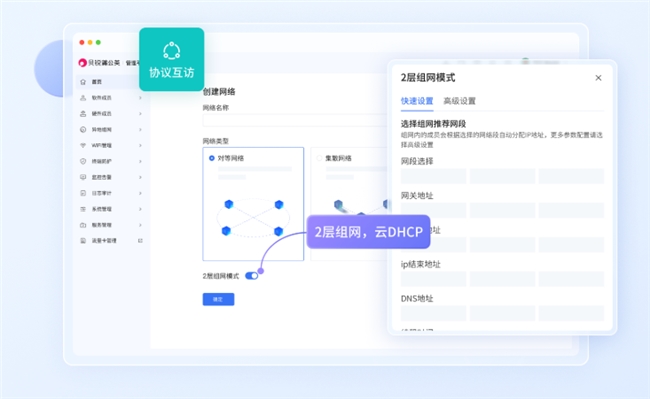
Task: Select the WiFi管理 wifi icon
Action: tap(83, 145)
